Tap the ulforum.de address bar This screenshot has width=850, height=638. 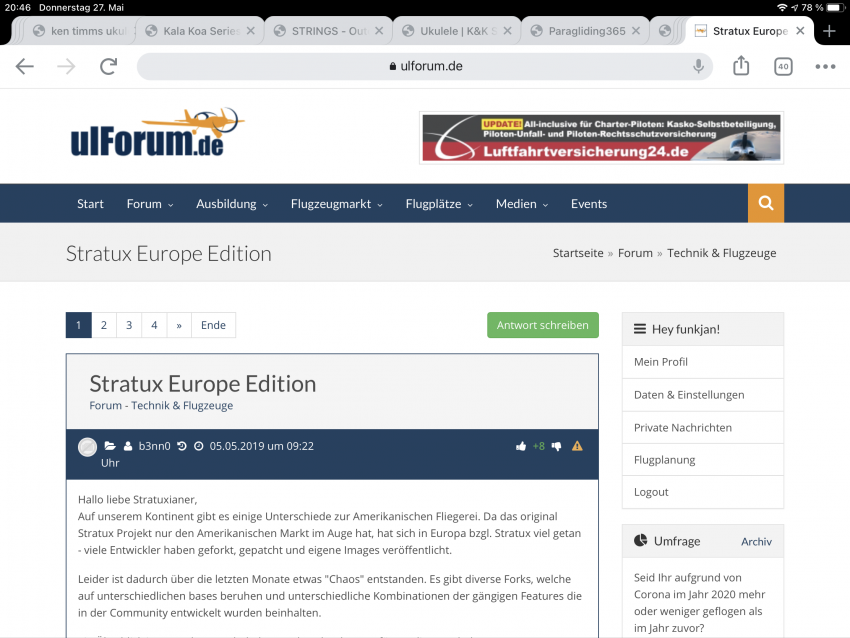point(424,66)
